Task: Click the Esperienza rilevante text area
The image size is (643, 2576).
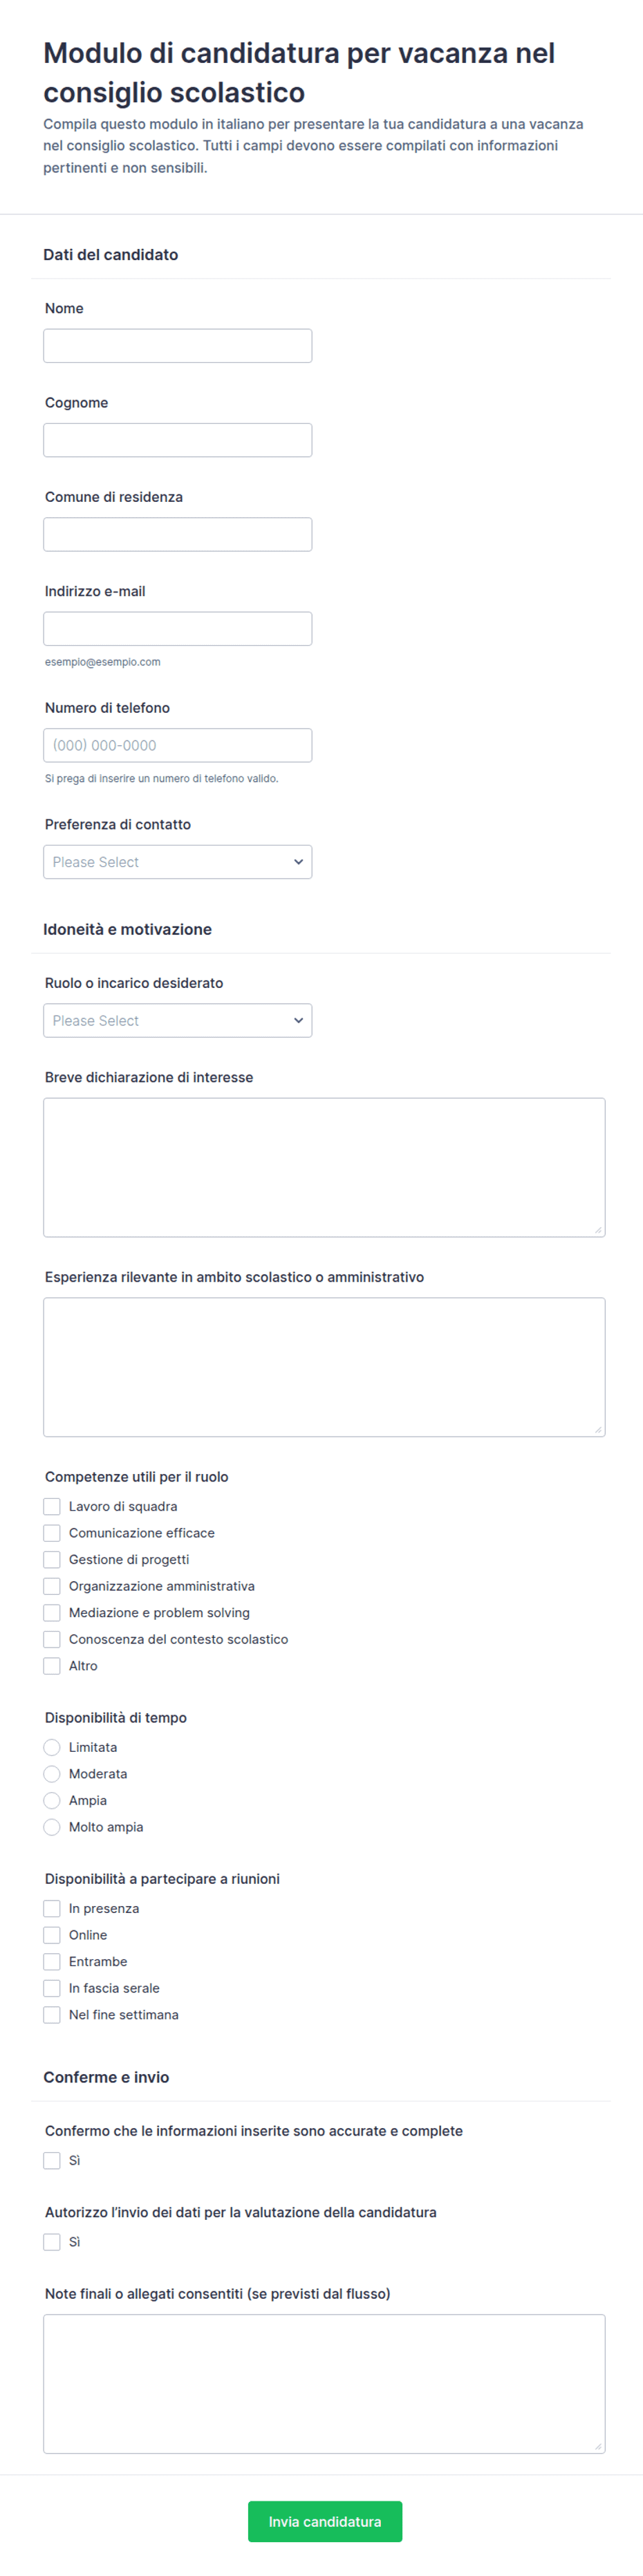Action: coord(324,1367)
